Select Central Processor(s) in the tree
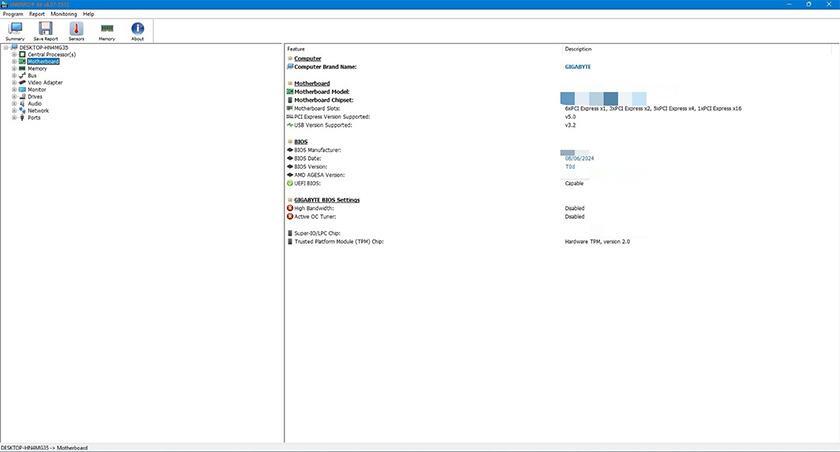Image resolution: width=840 pixels, height=452 pixels. click(51, 54)
